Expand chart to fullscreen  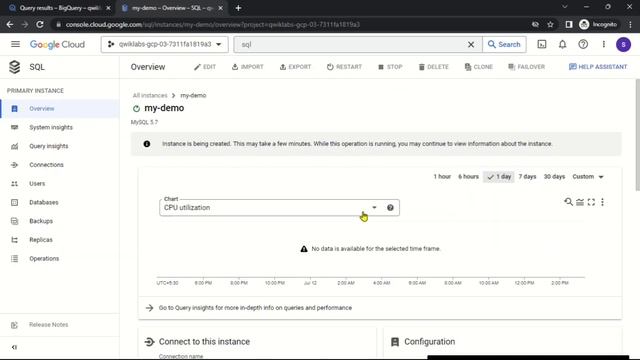591,202
